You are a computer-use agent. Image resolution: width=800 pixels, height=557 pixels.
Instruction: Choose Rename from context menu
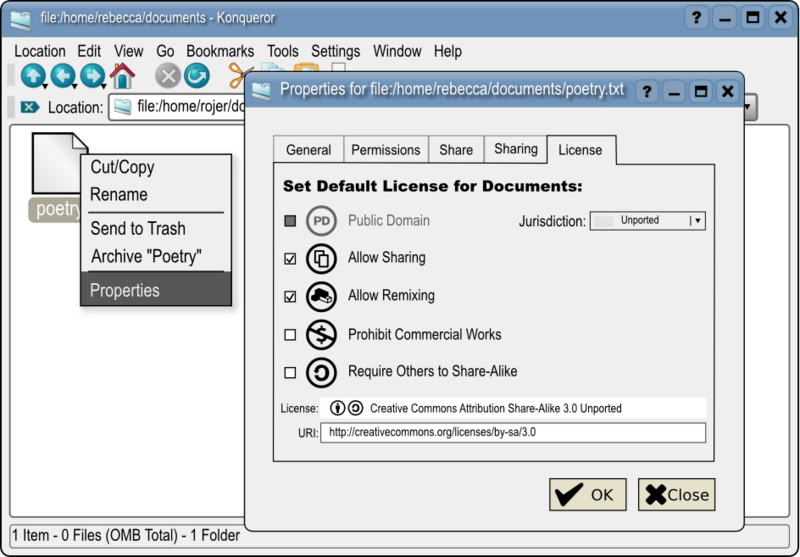click(x=156, y=194)
